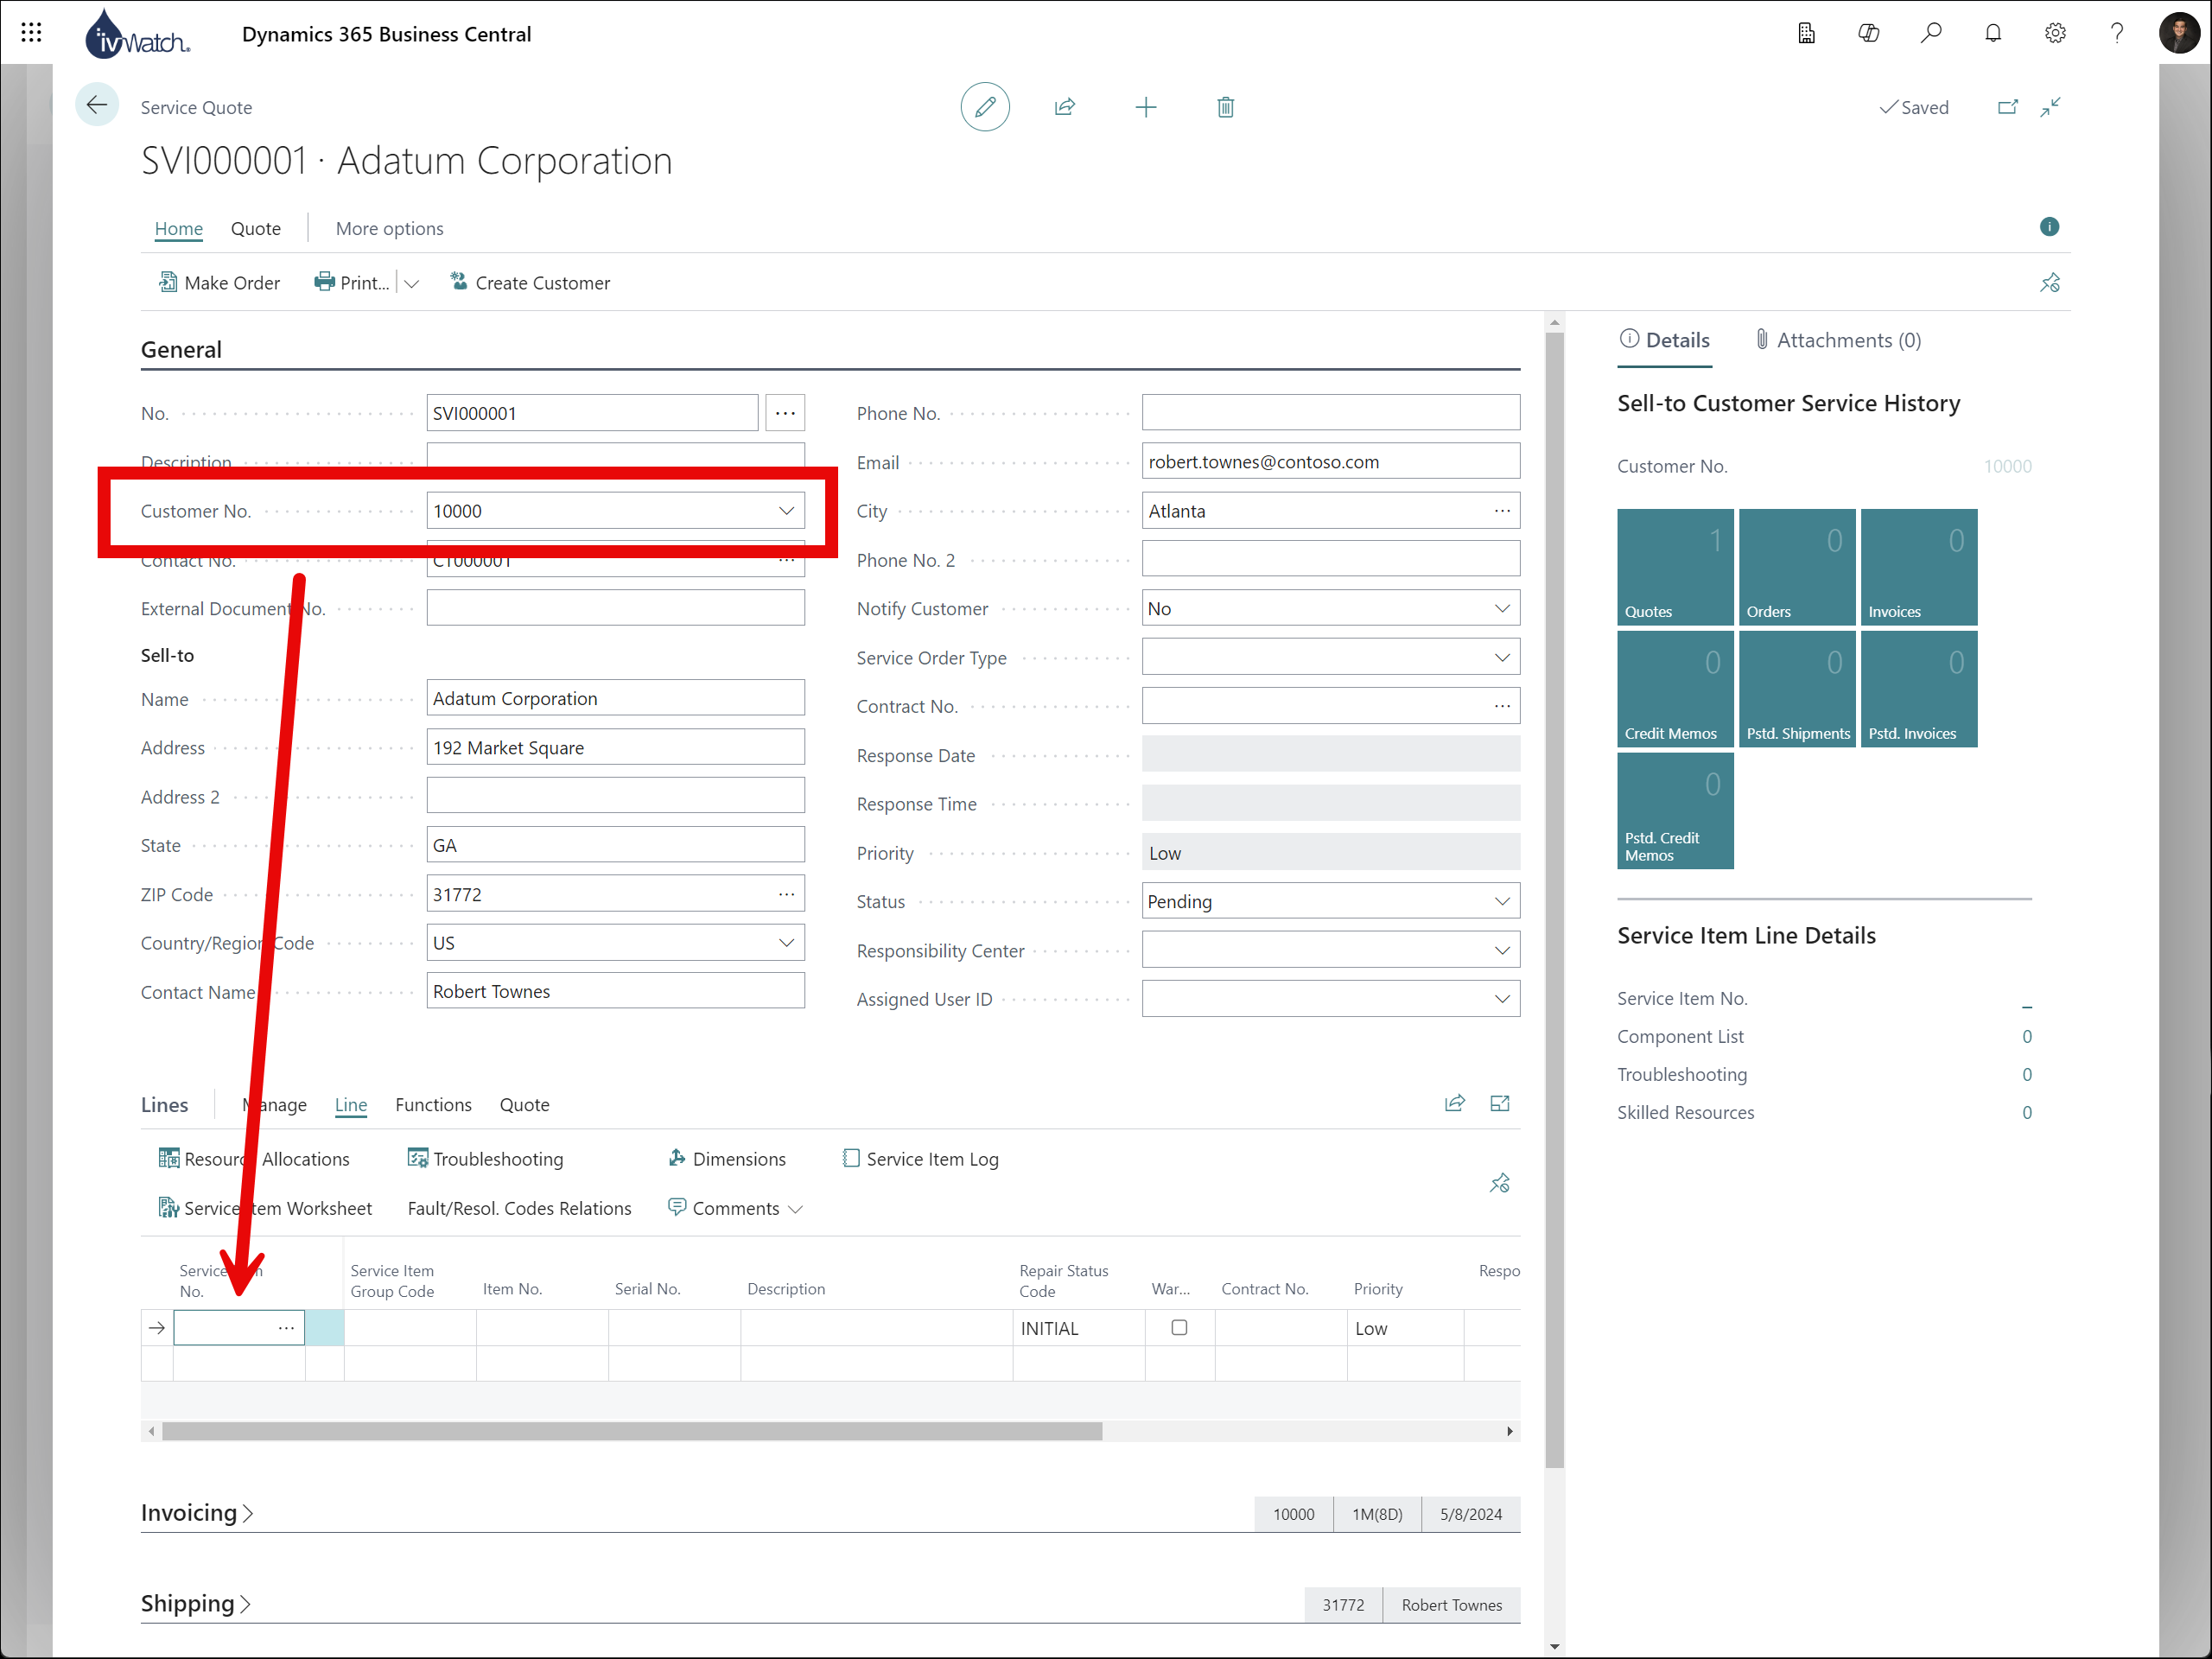Open the Notify Customer dropdown
2212x1659 pixels.
1501,608
